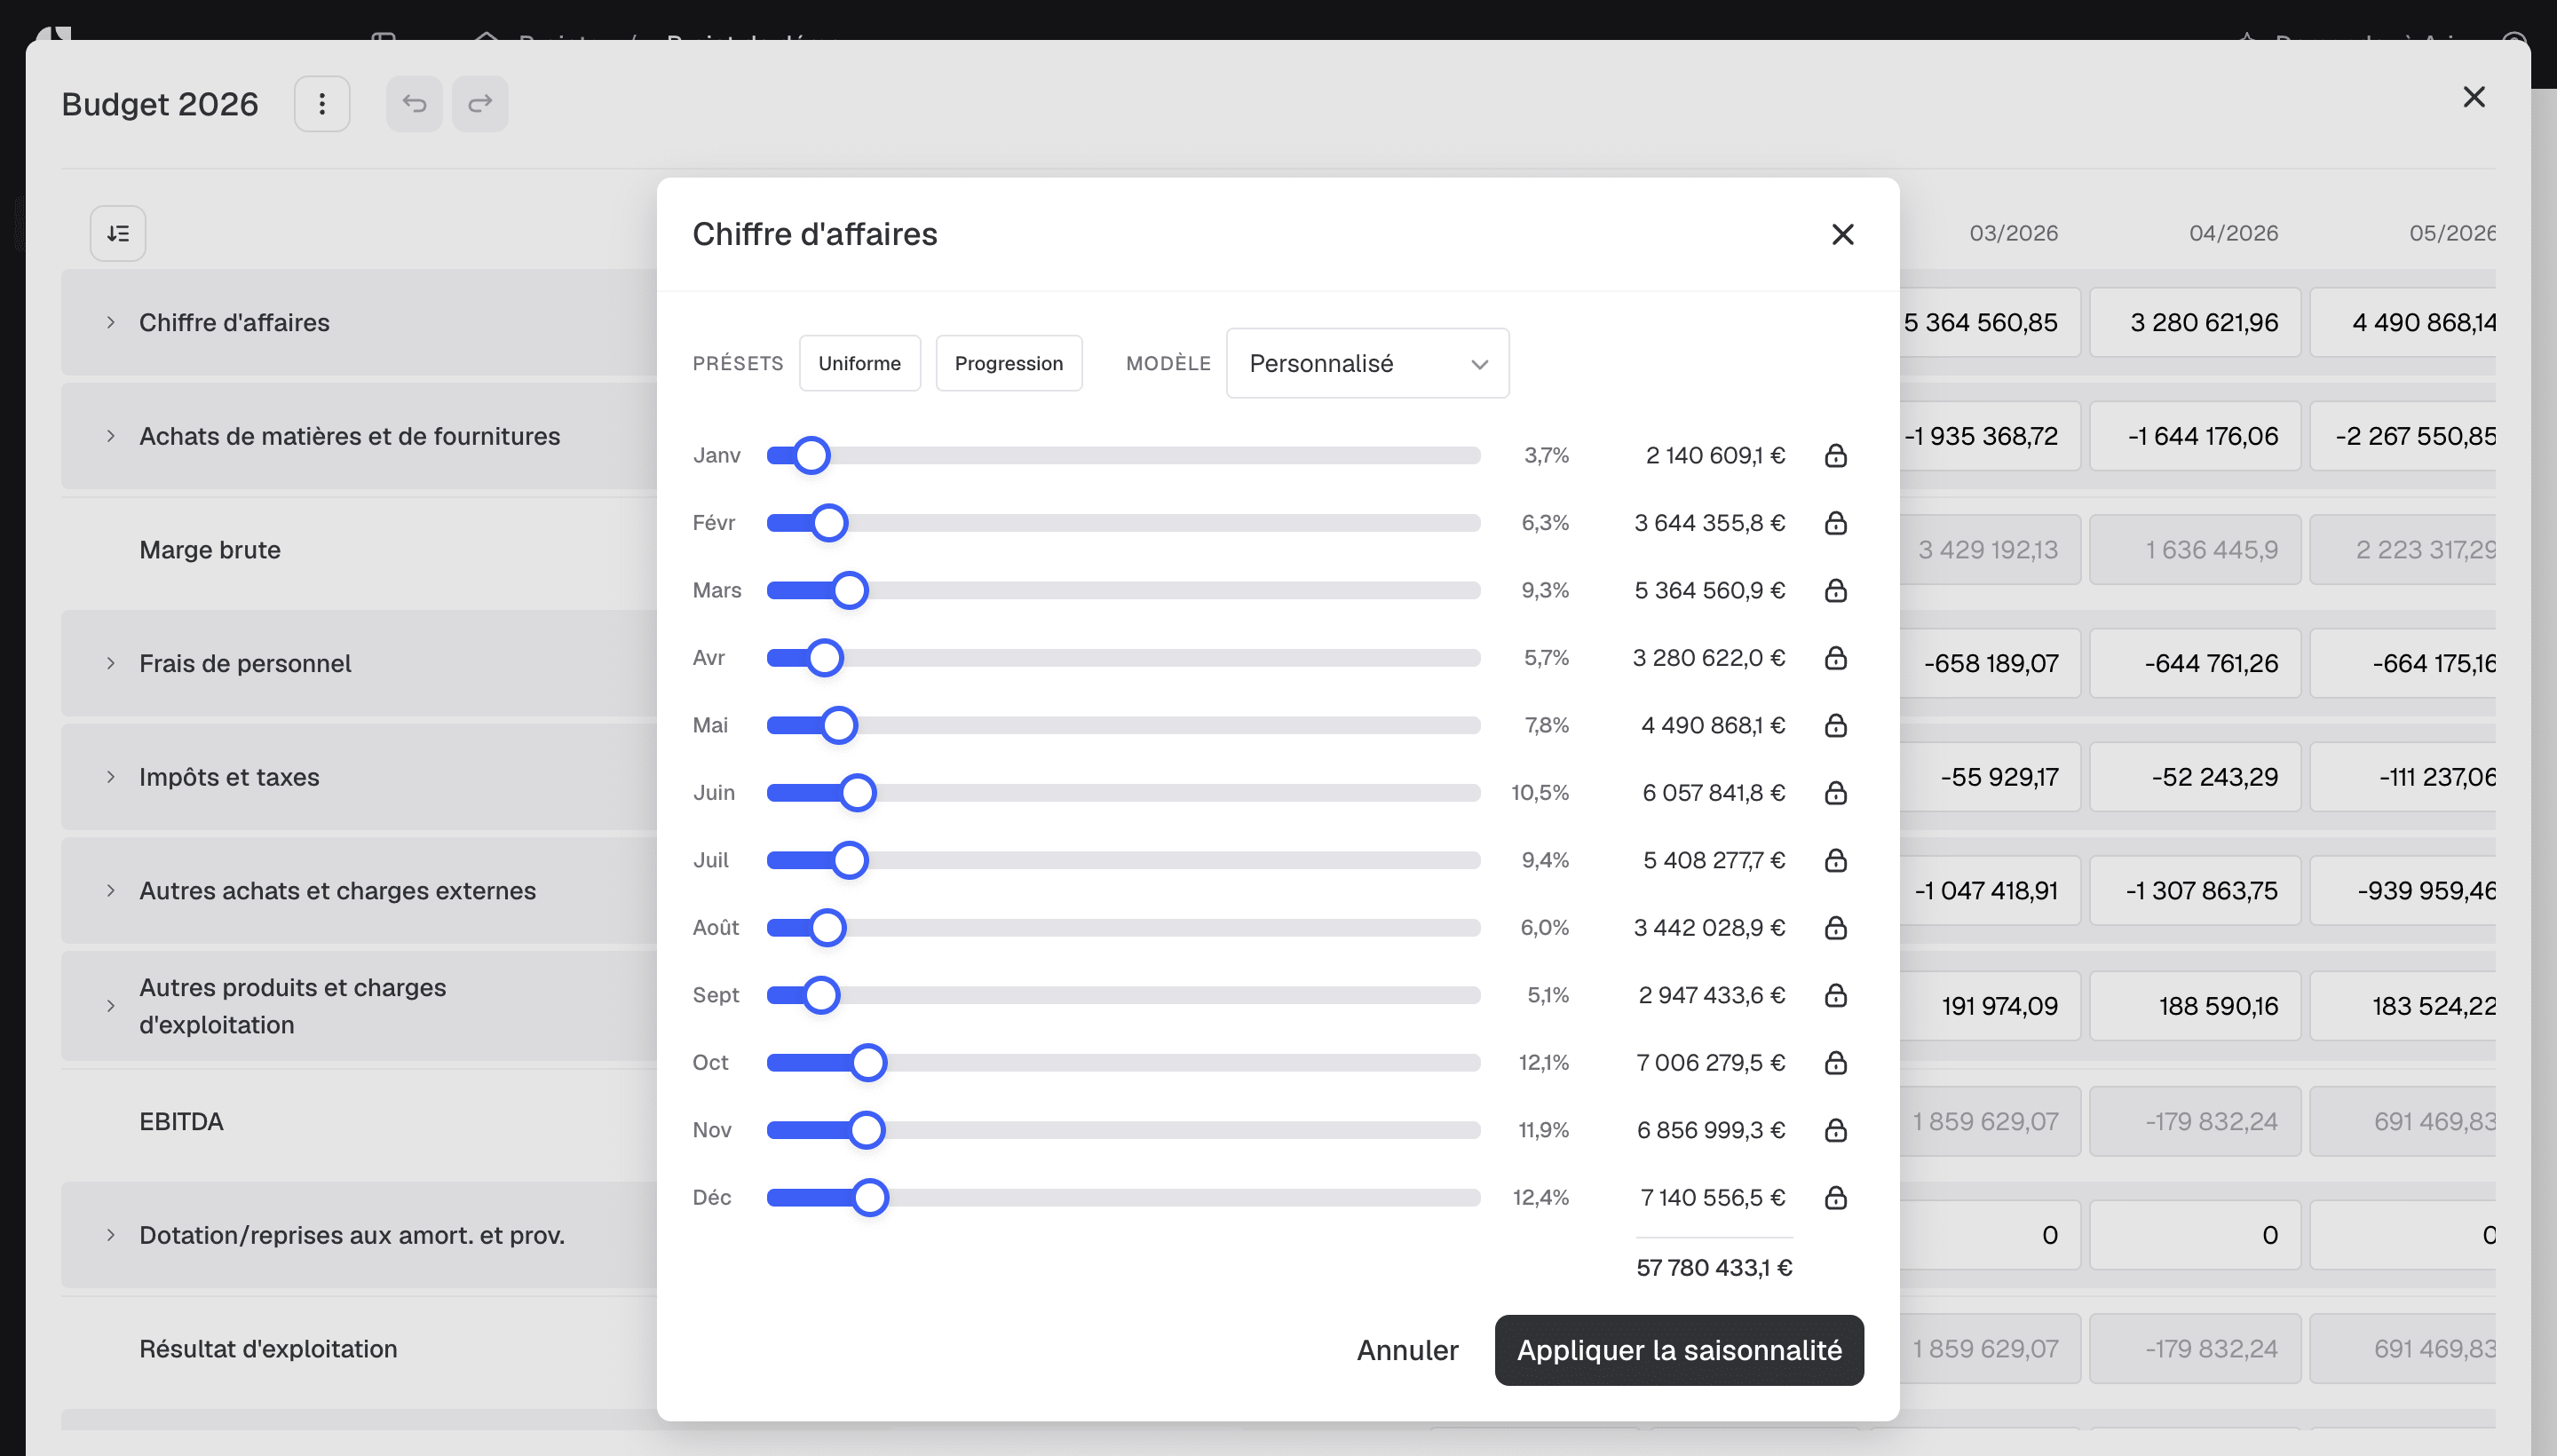Click the sort/collapse rows icon
The height and width of the screenshot is (1456, 2557).
click(x=118, y=233)
